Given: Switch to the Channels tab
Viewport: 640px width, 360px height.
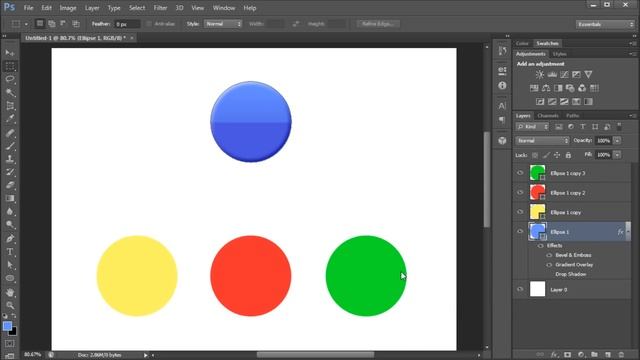Looking at the screenshot, I should [548, 116].
